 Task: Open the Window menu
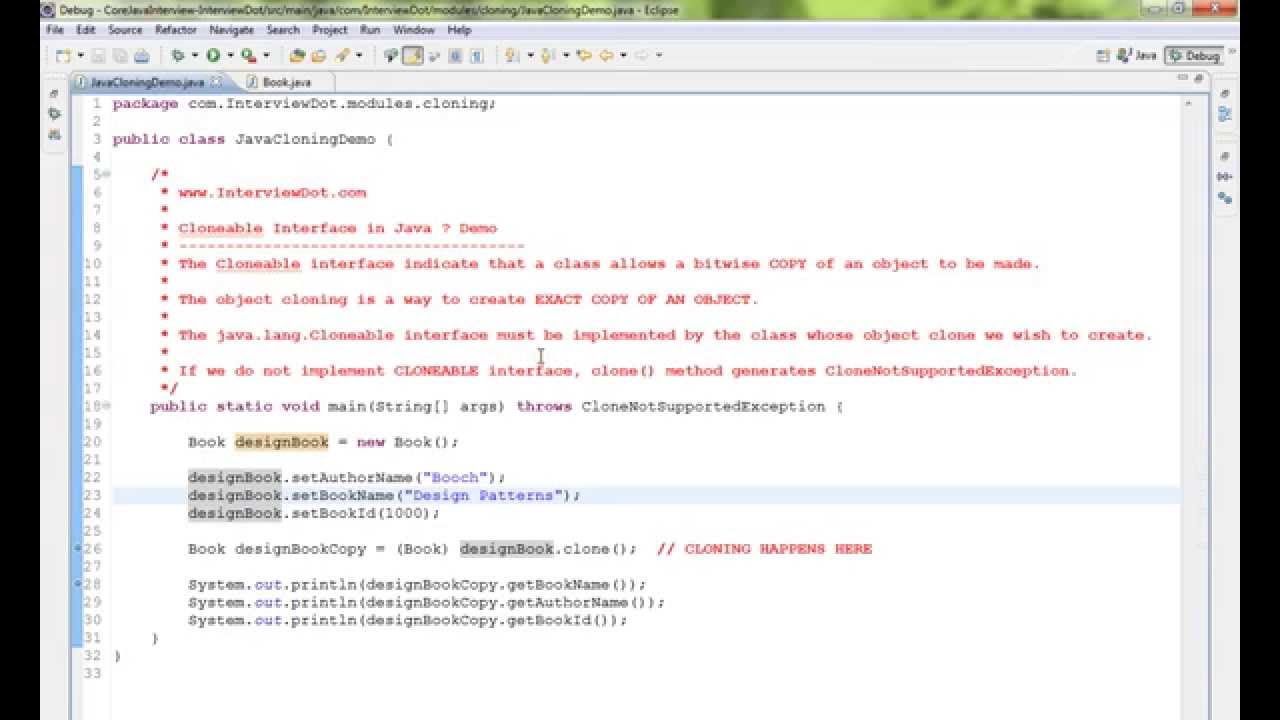pyautogui.click(x=414, y=30)
